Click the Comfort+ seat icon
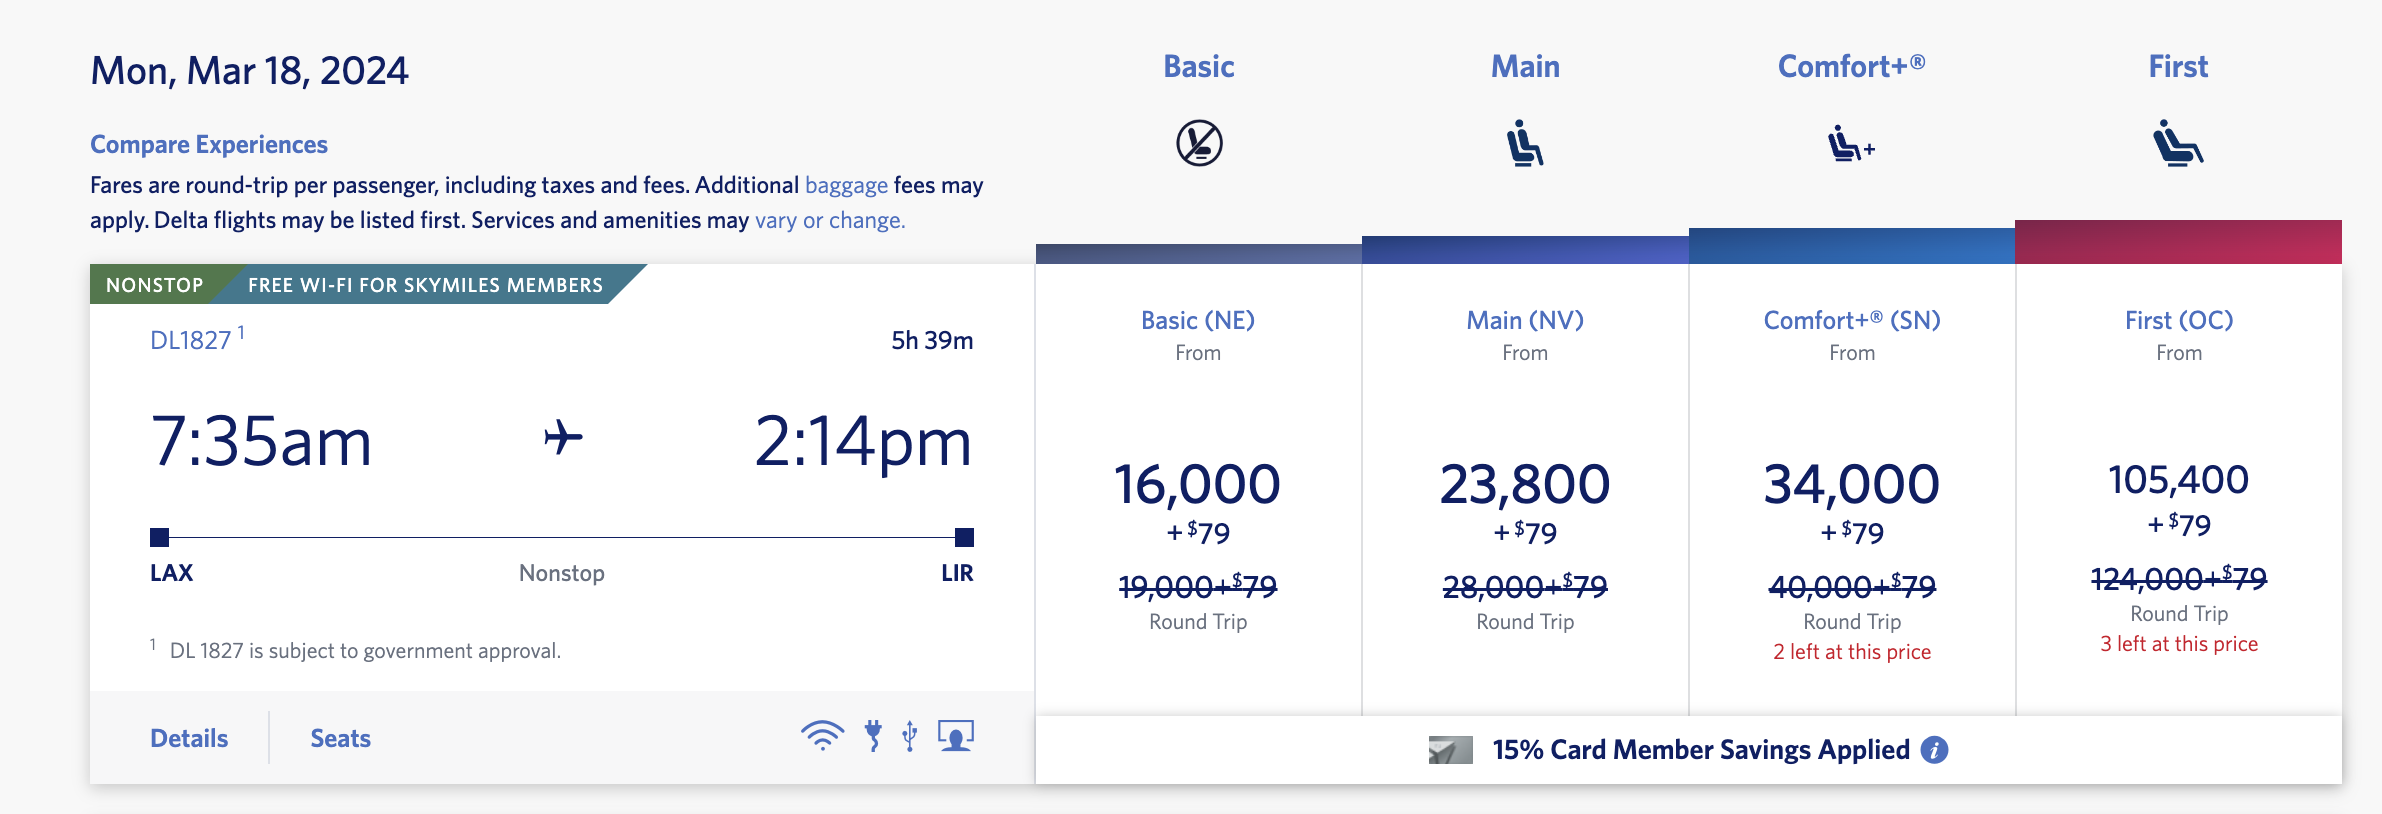2382x814 pixels. 1850,145
